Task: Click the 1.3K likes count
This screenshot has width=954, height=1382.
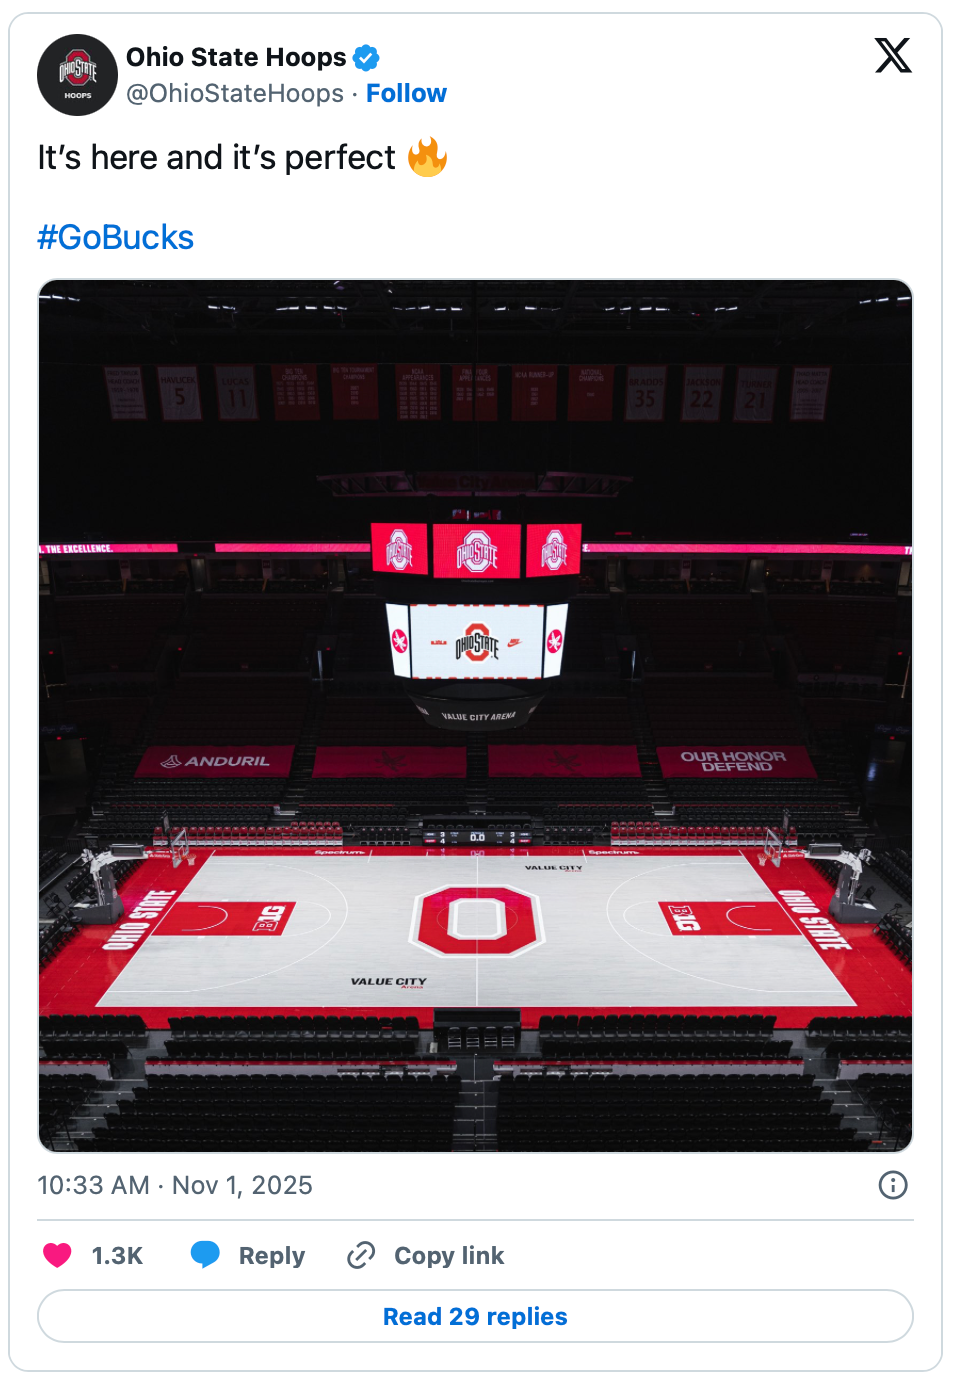Action: pyautogui.click(x=117, y=1255)
